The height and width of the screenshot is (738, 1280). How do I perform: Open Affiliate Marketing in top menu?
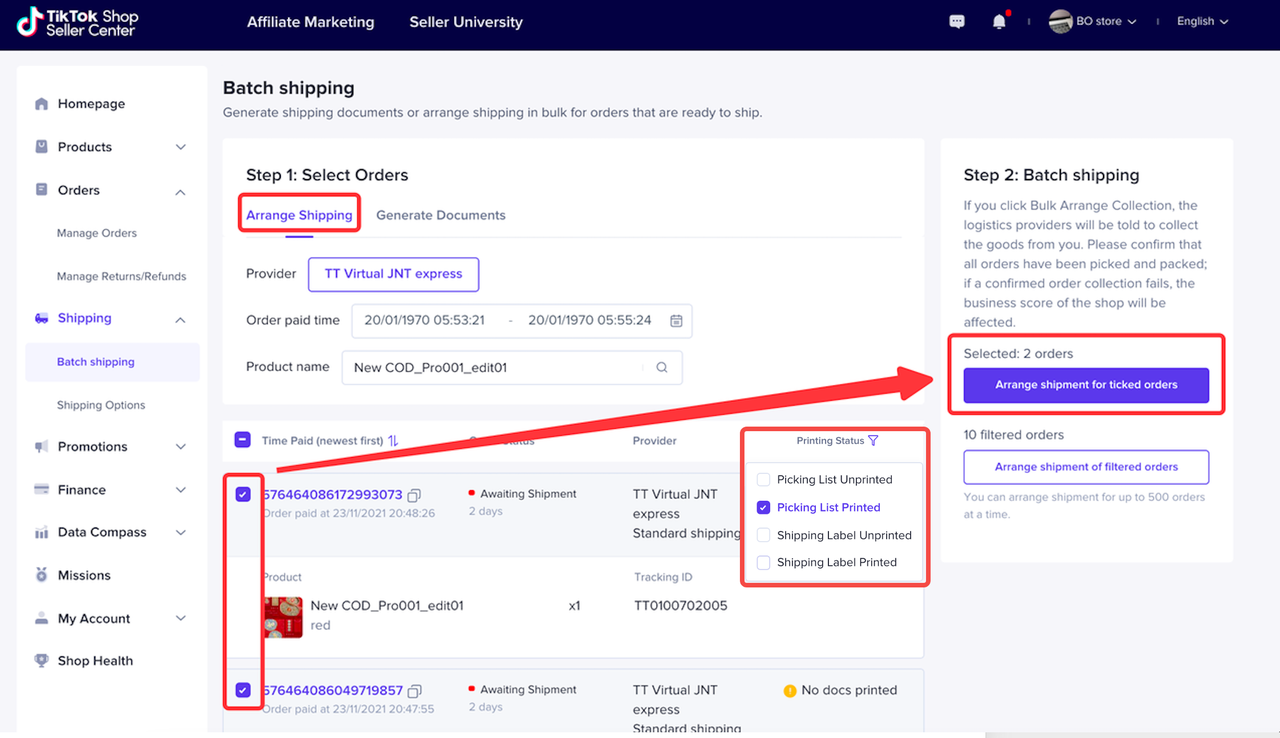(x=310, y=22)
